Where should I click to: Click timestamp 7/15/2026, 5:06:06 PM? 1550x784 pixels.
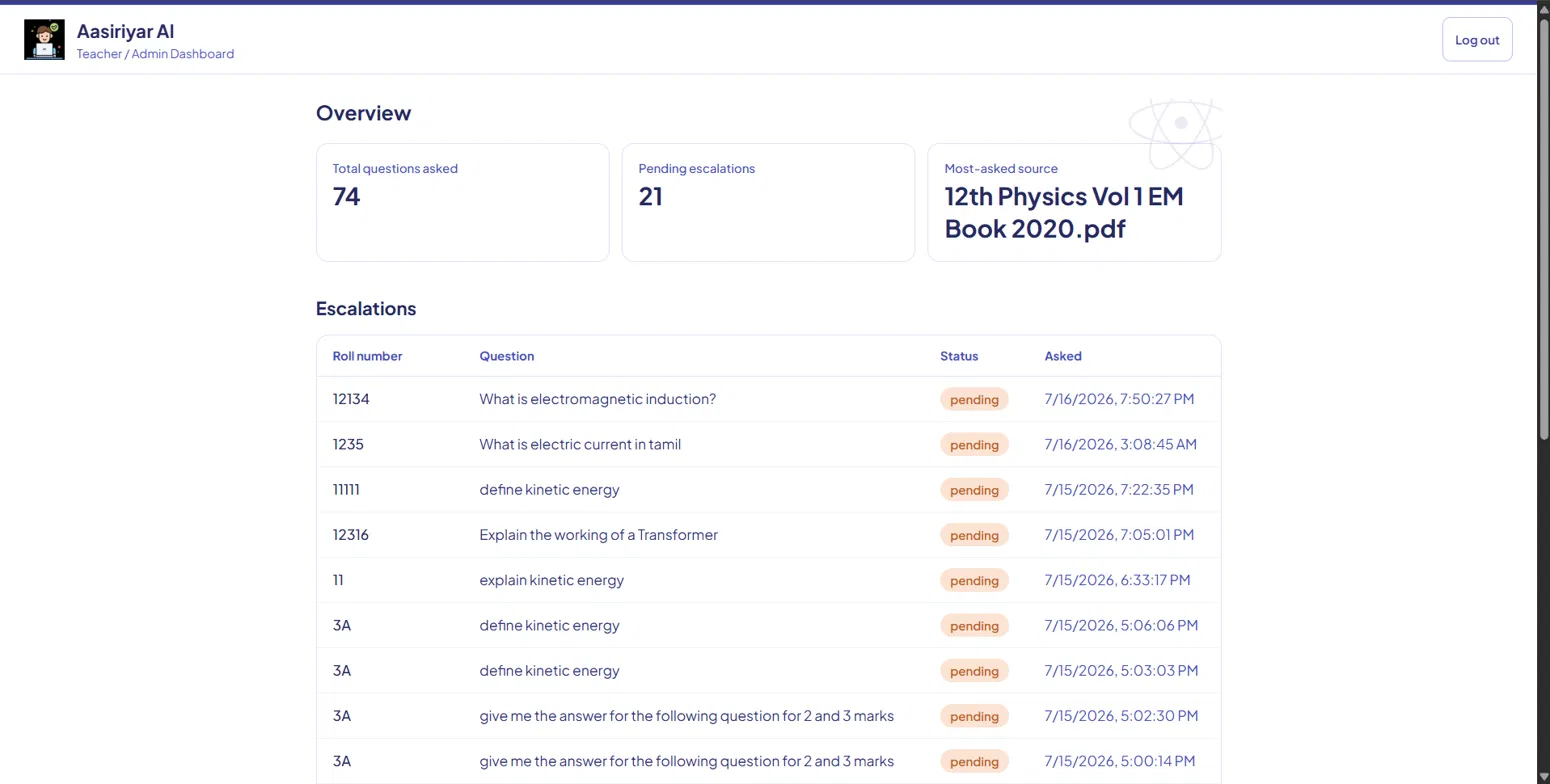tap(1121, 626)
